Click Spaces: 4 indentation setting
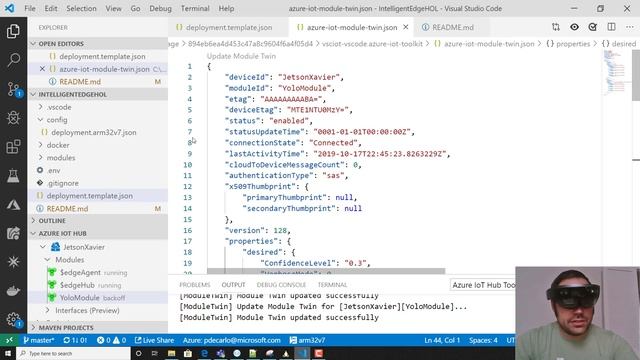This screenshot has width=640, height=360. coord(483,340)
